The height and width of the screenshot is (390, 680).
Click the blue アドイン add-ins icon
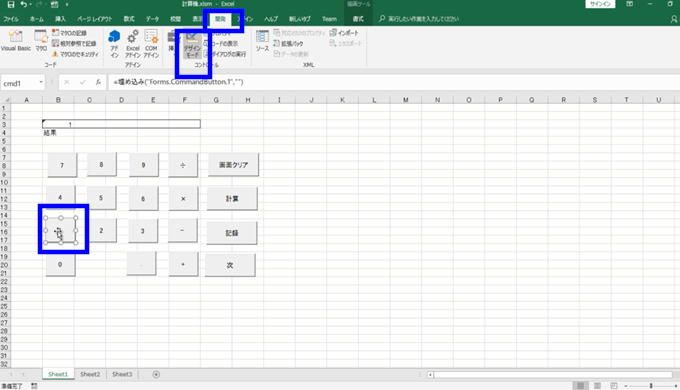tap(114, 43)
